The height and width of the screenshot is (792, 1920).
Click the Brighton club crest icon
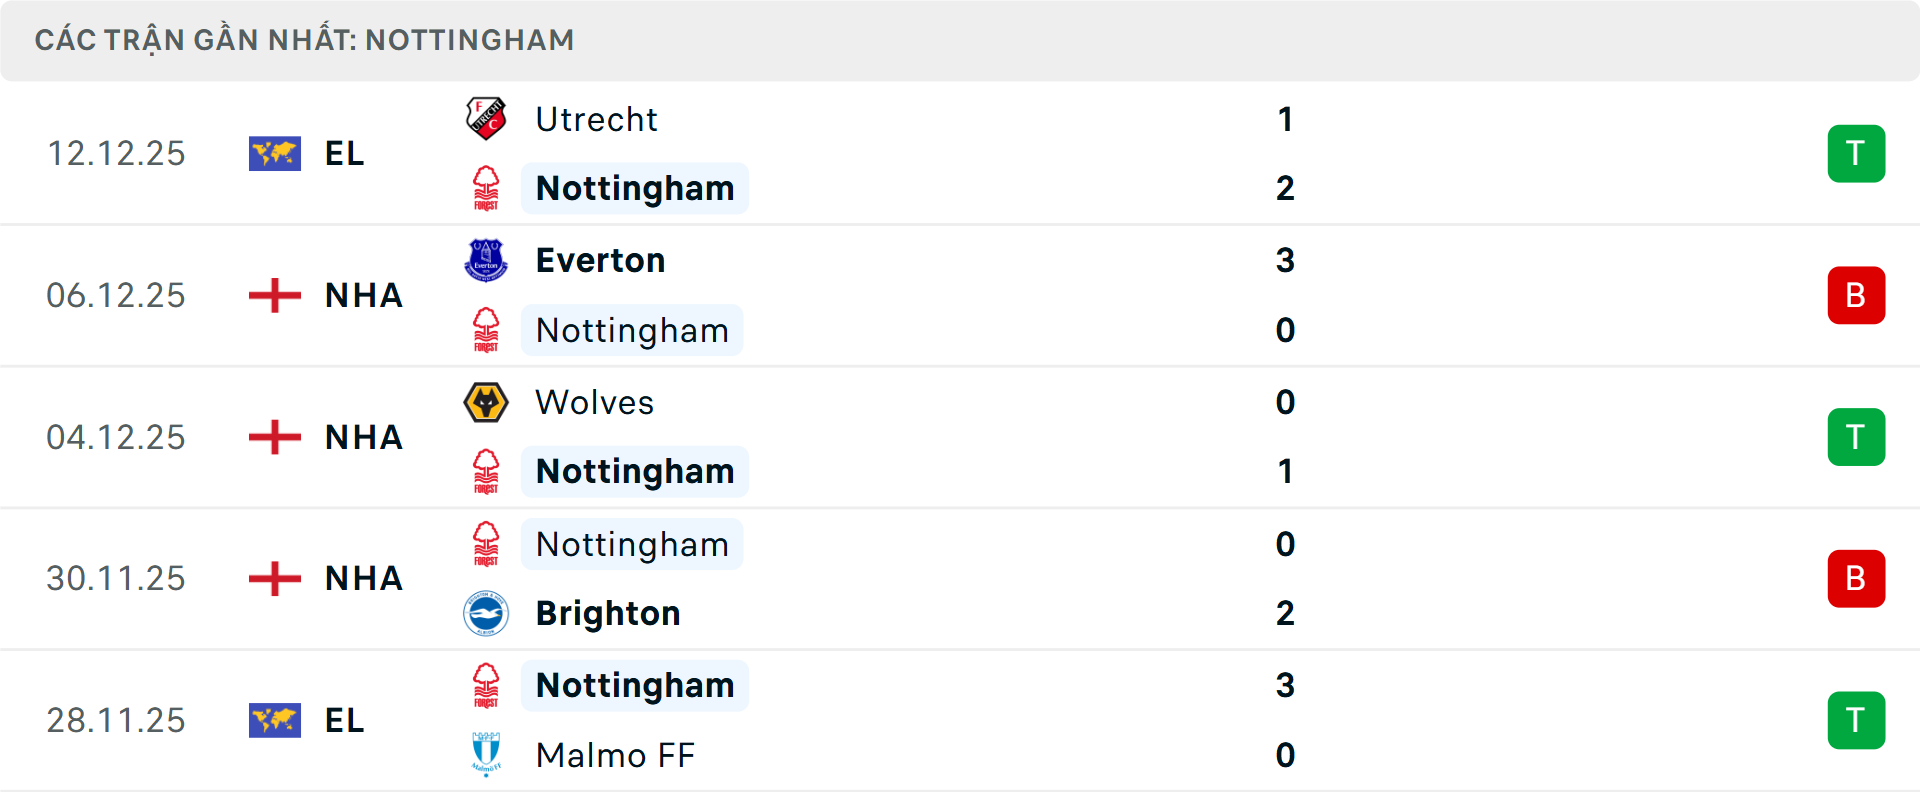(486, 613)
